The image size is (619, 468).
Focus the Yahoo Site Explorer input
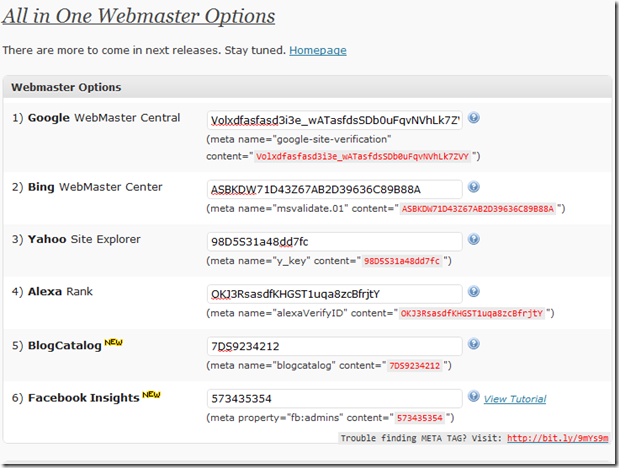click(x=334, y=242)
